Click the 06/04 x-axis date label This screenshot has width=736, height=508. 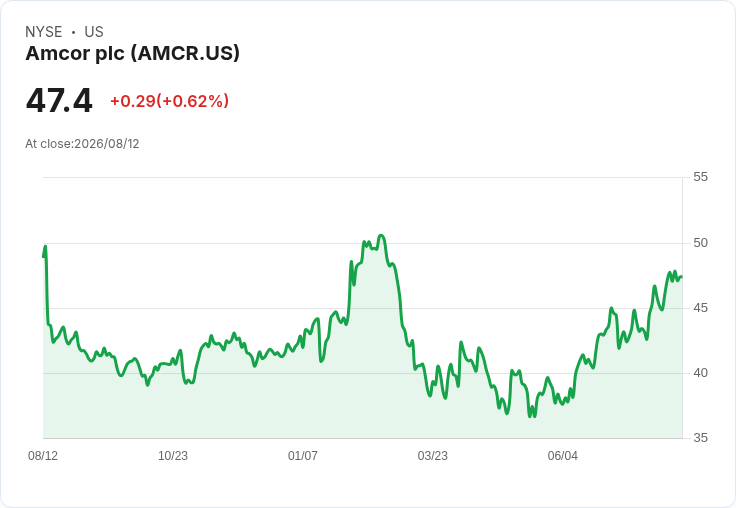563,455
